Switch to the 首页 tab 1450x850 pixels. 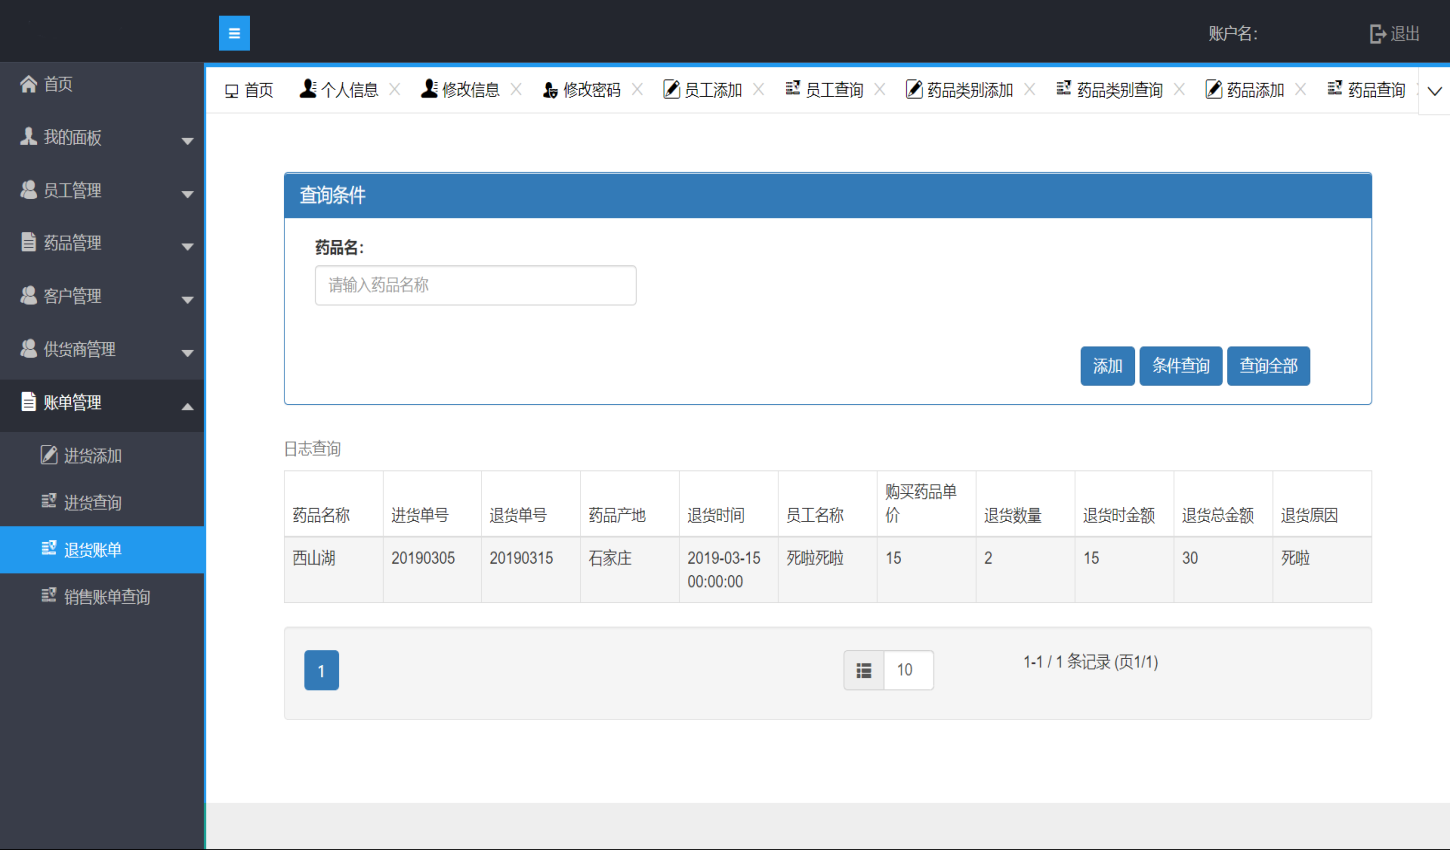coord(249,90)
